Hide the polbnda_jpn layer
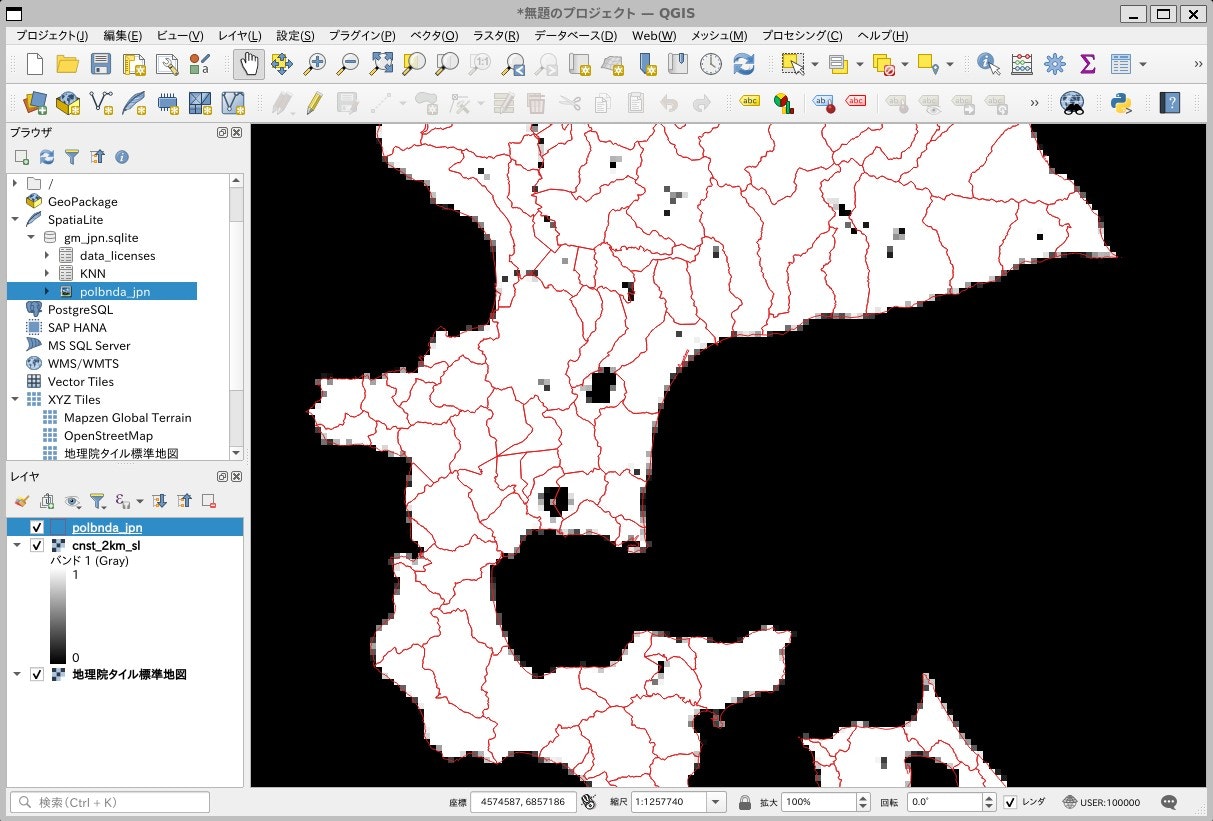The width and height of the screenshot is (1213, 821). 37,527
